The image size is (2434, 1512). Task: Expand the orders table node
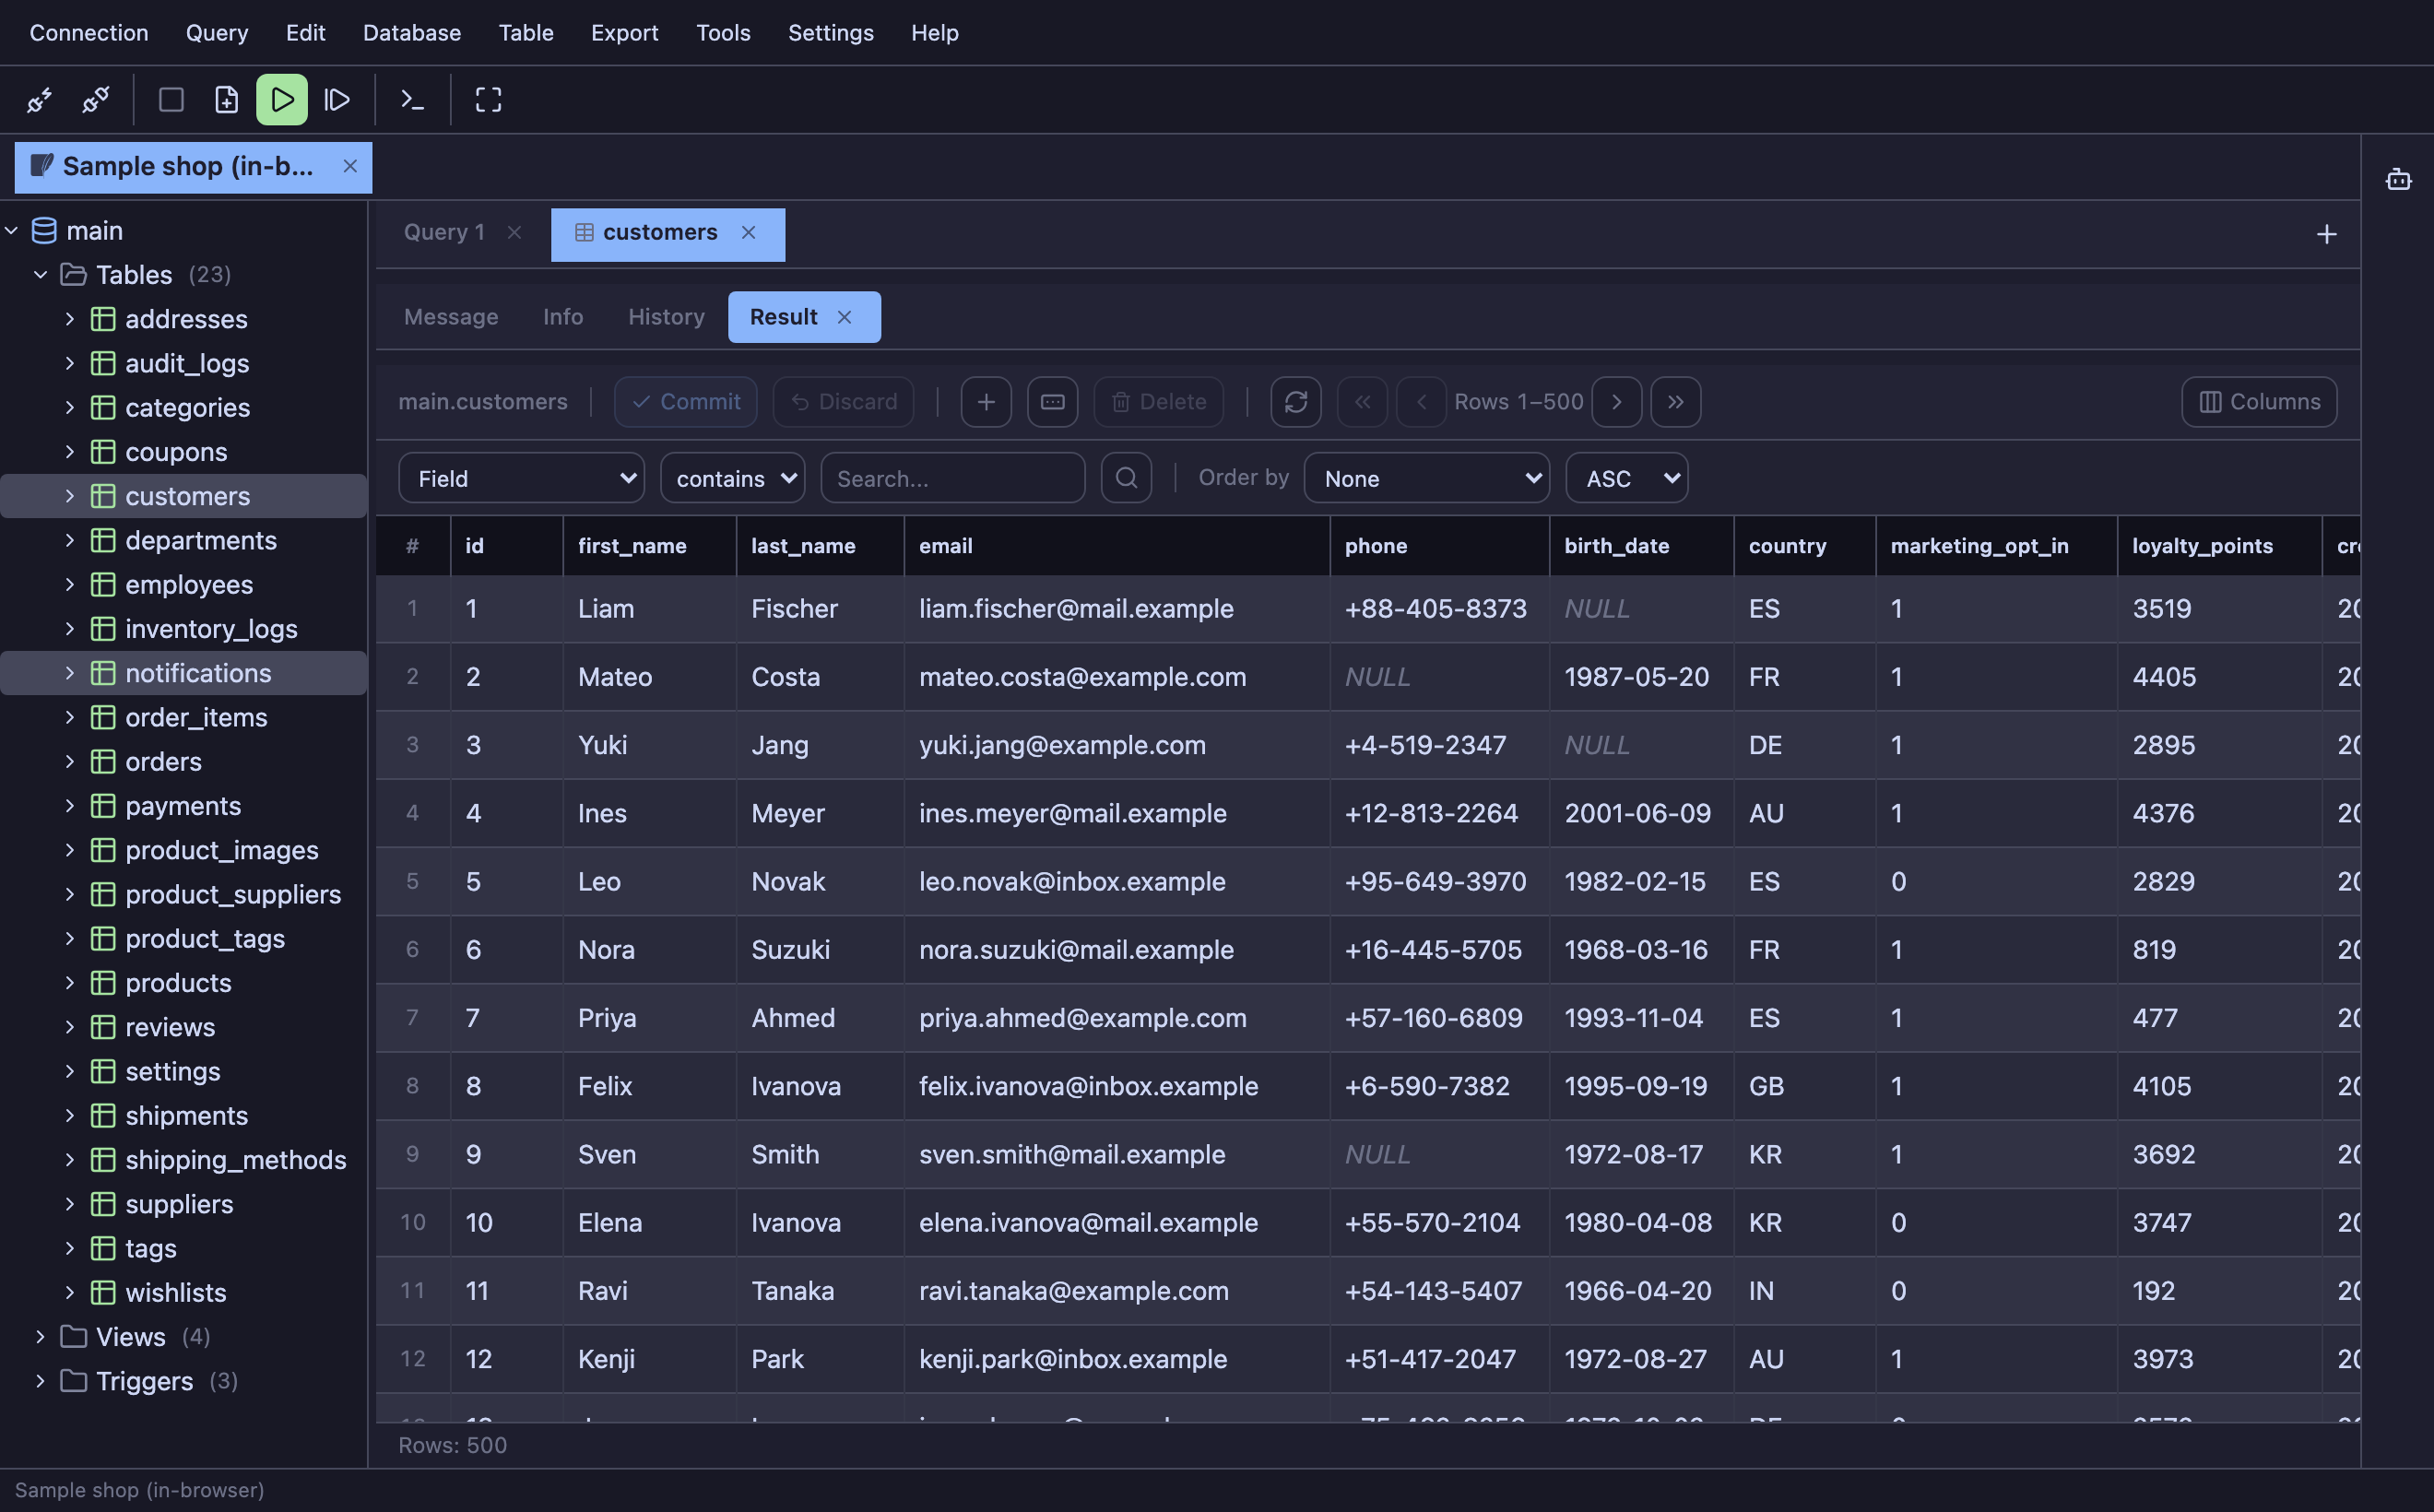pyautogui.click(x=70, y=762)
